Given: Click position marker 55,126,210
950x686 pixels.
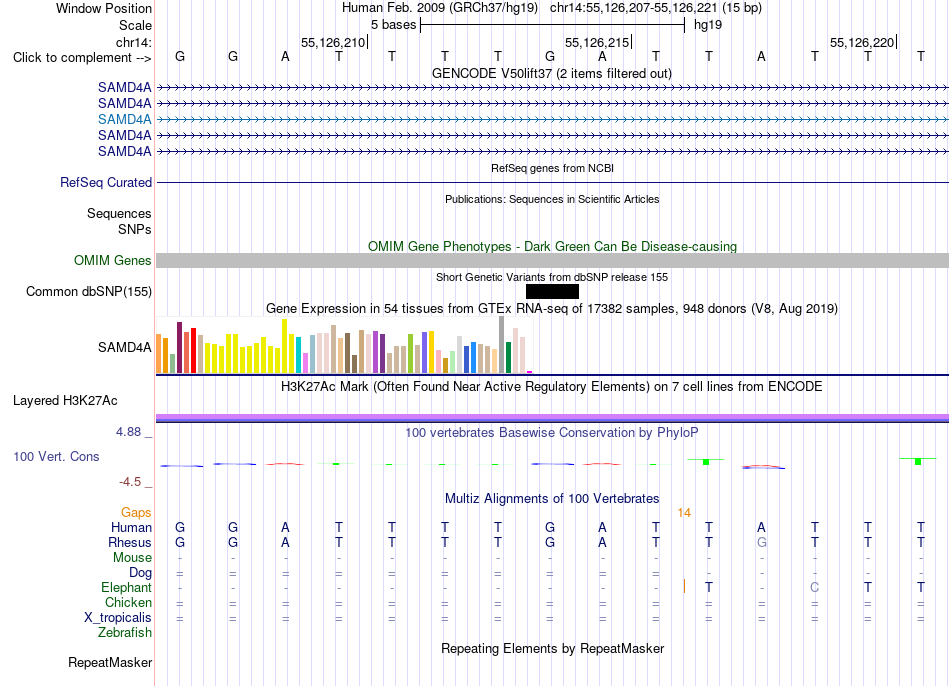Looking at the screenshot, I should 333,42.
